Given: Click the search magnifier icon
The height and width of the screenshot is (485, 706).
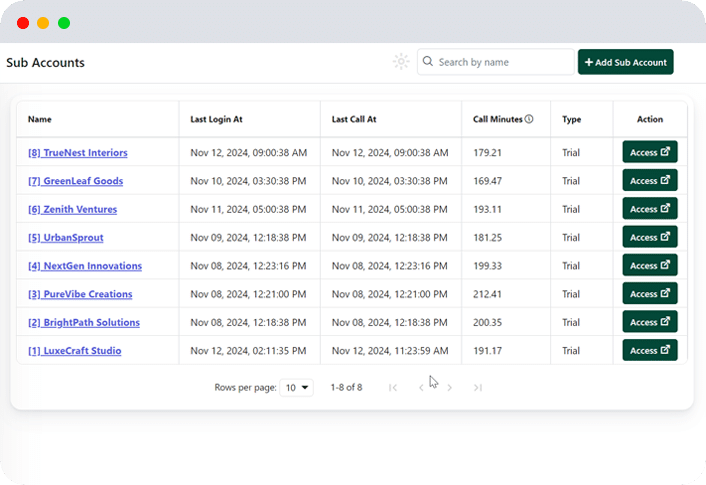Looking at the screenshot, I should coord(428,61).
